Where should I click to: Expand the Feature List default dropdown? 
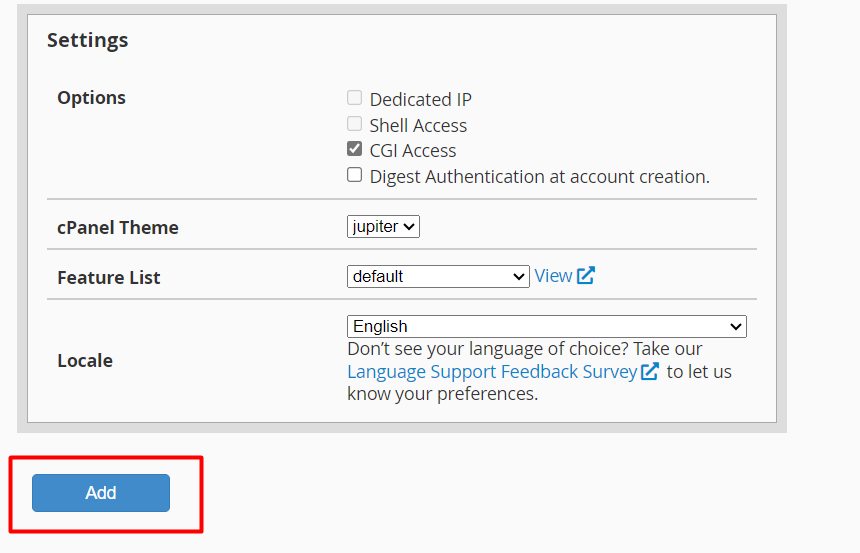click(437, 277)
